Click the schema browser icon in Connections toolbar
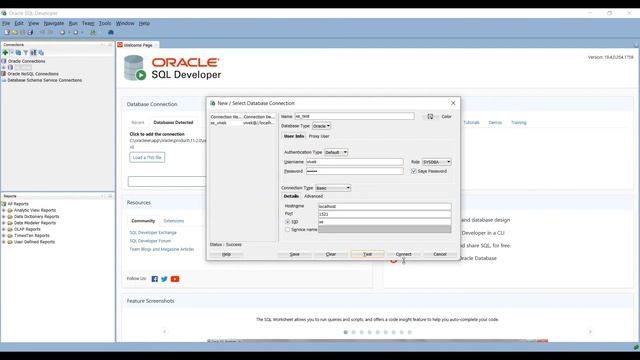This screenshot has width=640, height=360. [33, 53]
